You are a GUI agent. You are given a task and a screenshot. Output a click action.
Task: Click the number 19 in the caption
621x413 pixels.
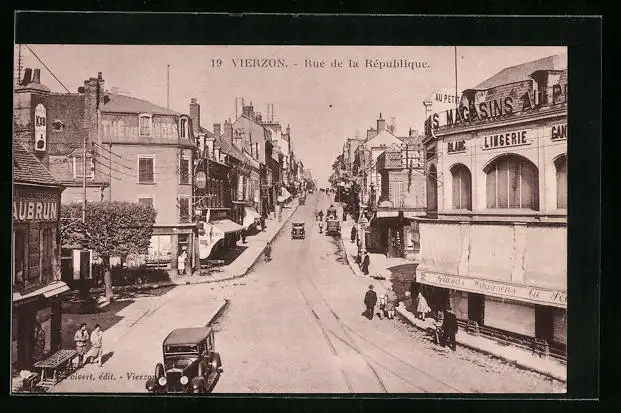coord(216,63)
